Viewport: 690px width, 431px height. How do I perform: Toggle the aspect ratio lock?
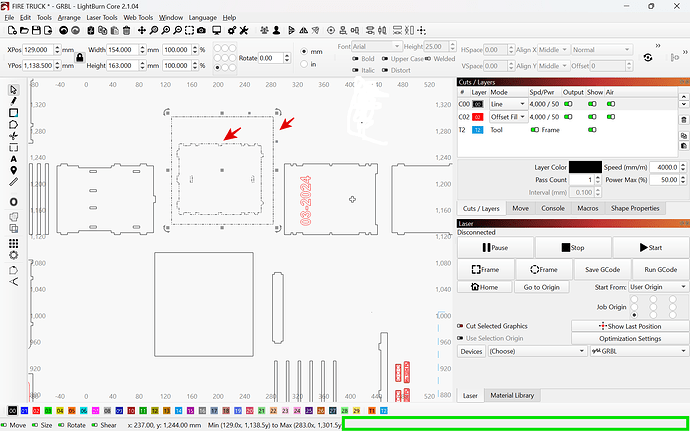[80, 58]
